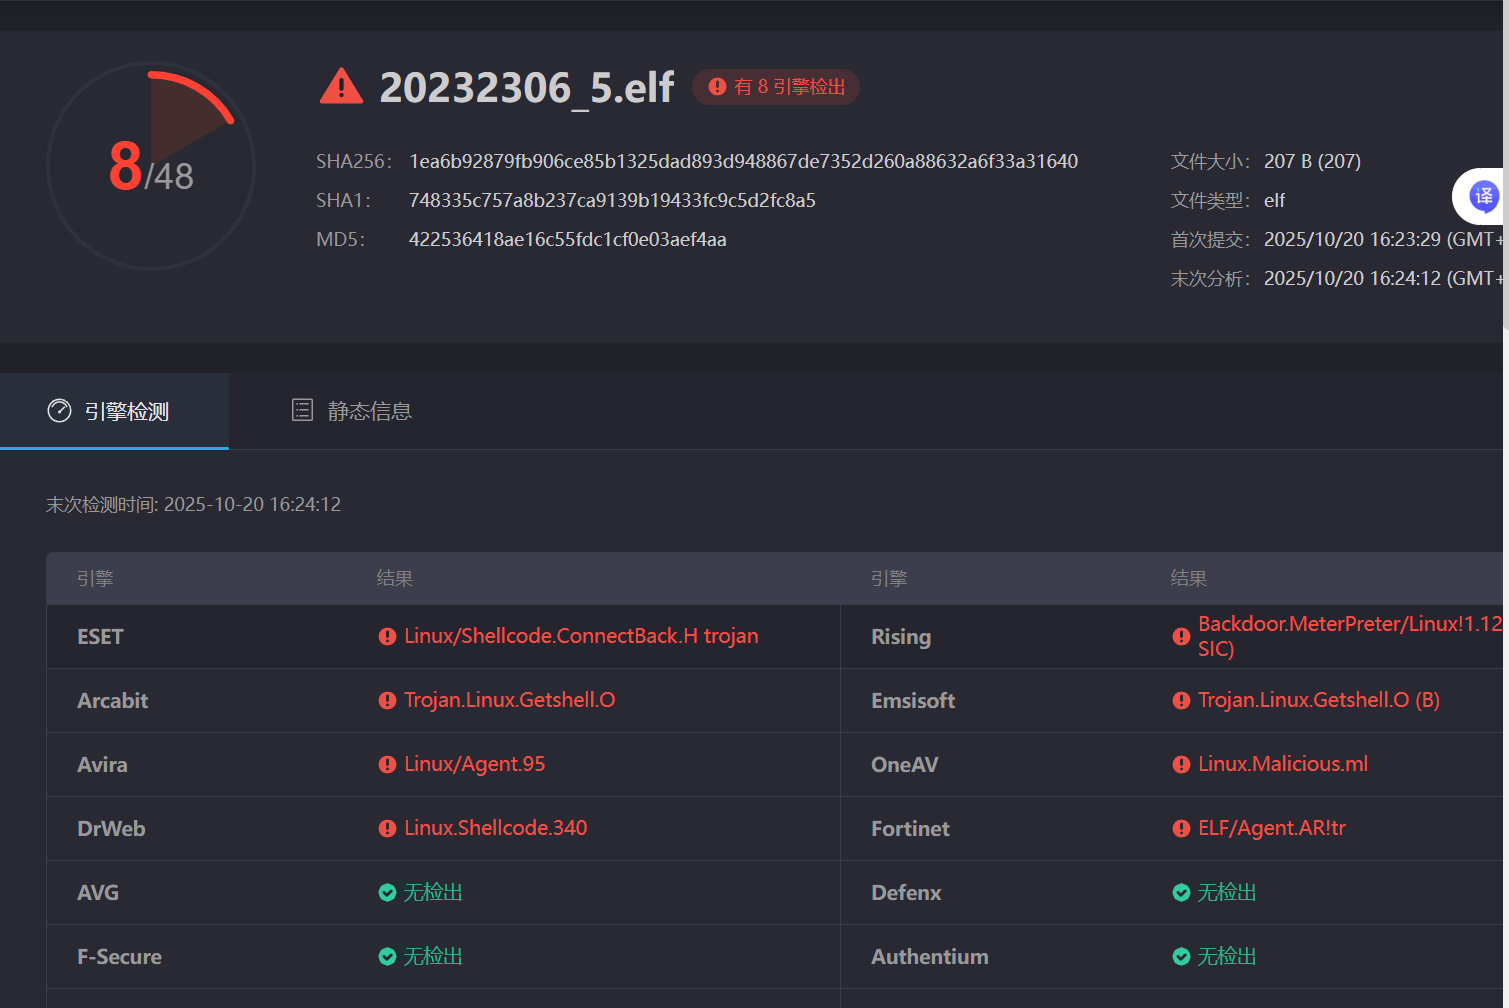
Task: Click the ESET engine name
Action: coord(100,637)
